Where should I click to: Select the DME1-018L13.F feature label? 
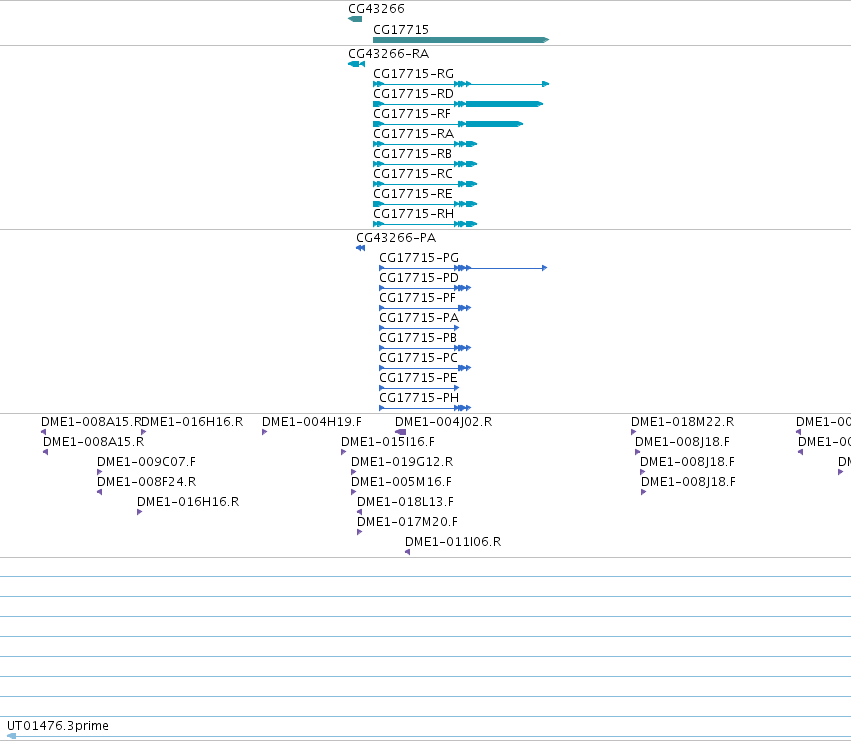pos(405,503)
